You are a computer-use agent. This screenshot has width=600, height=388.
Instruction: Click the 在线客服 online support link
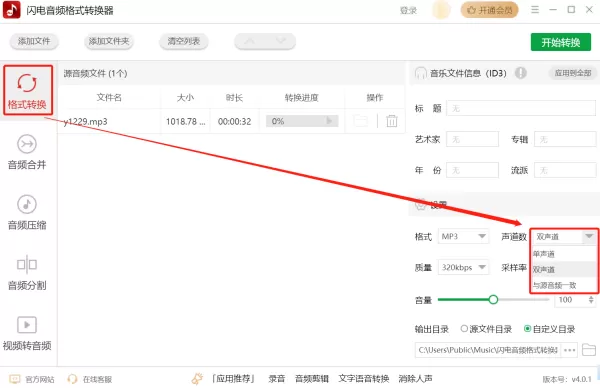(90, 379)
